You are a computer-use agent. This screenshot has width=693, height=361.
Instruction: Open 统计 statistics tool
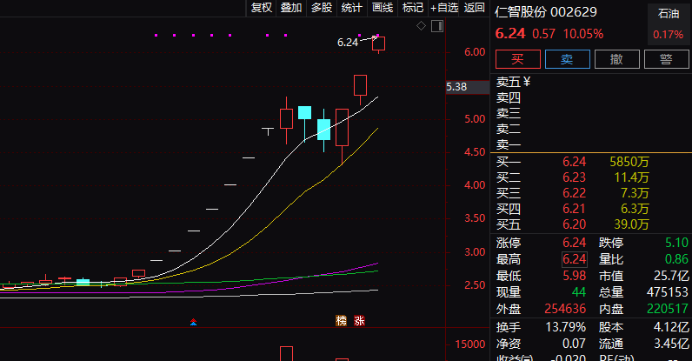coord(352,8)
